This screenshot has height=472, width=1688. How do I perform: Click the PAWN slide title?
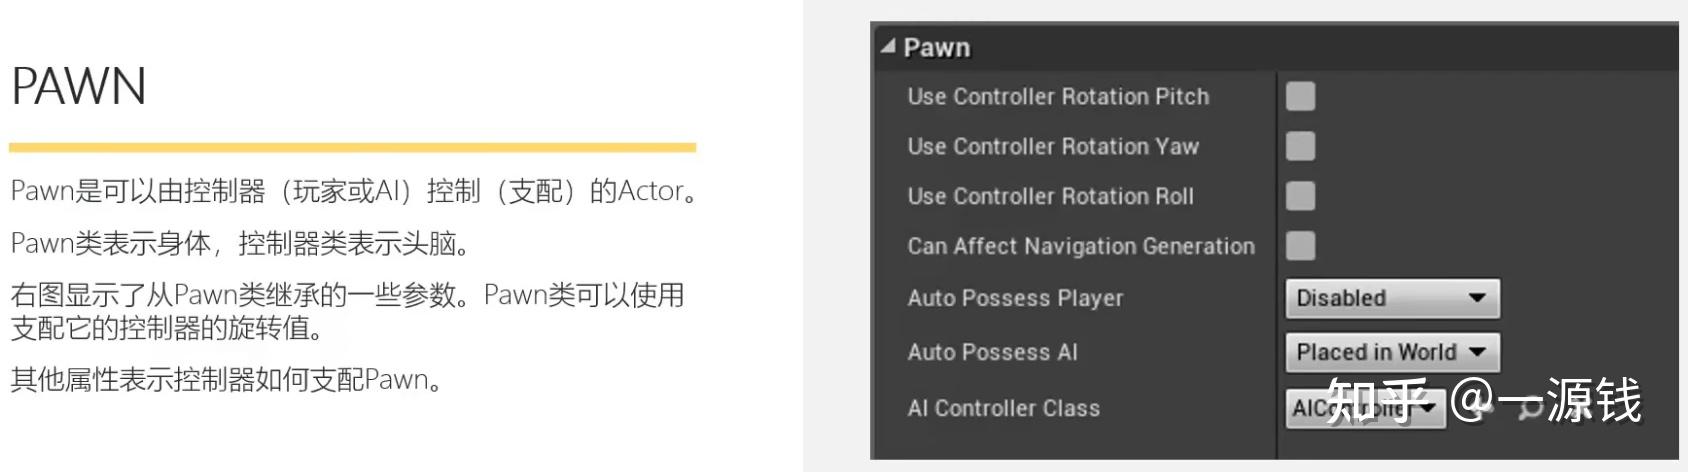[x=79, y=87]
